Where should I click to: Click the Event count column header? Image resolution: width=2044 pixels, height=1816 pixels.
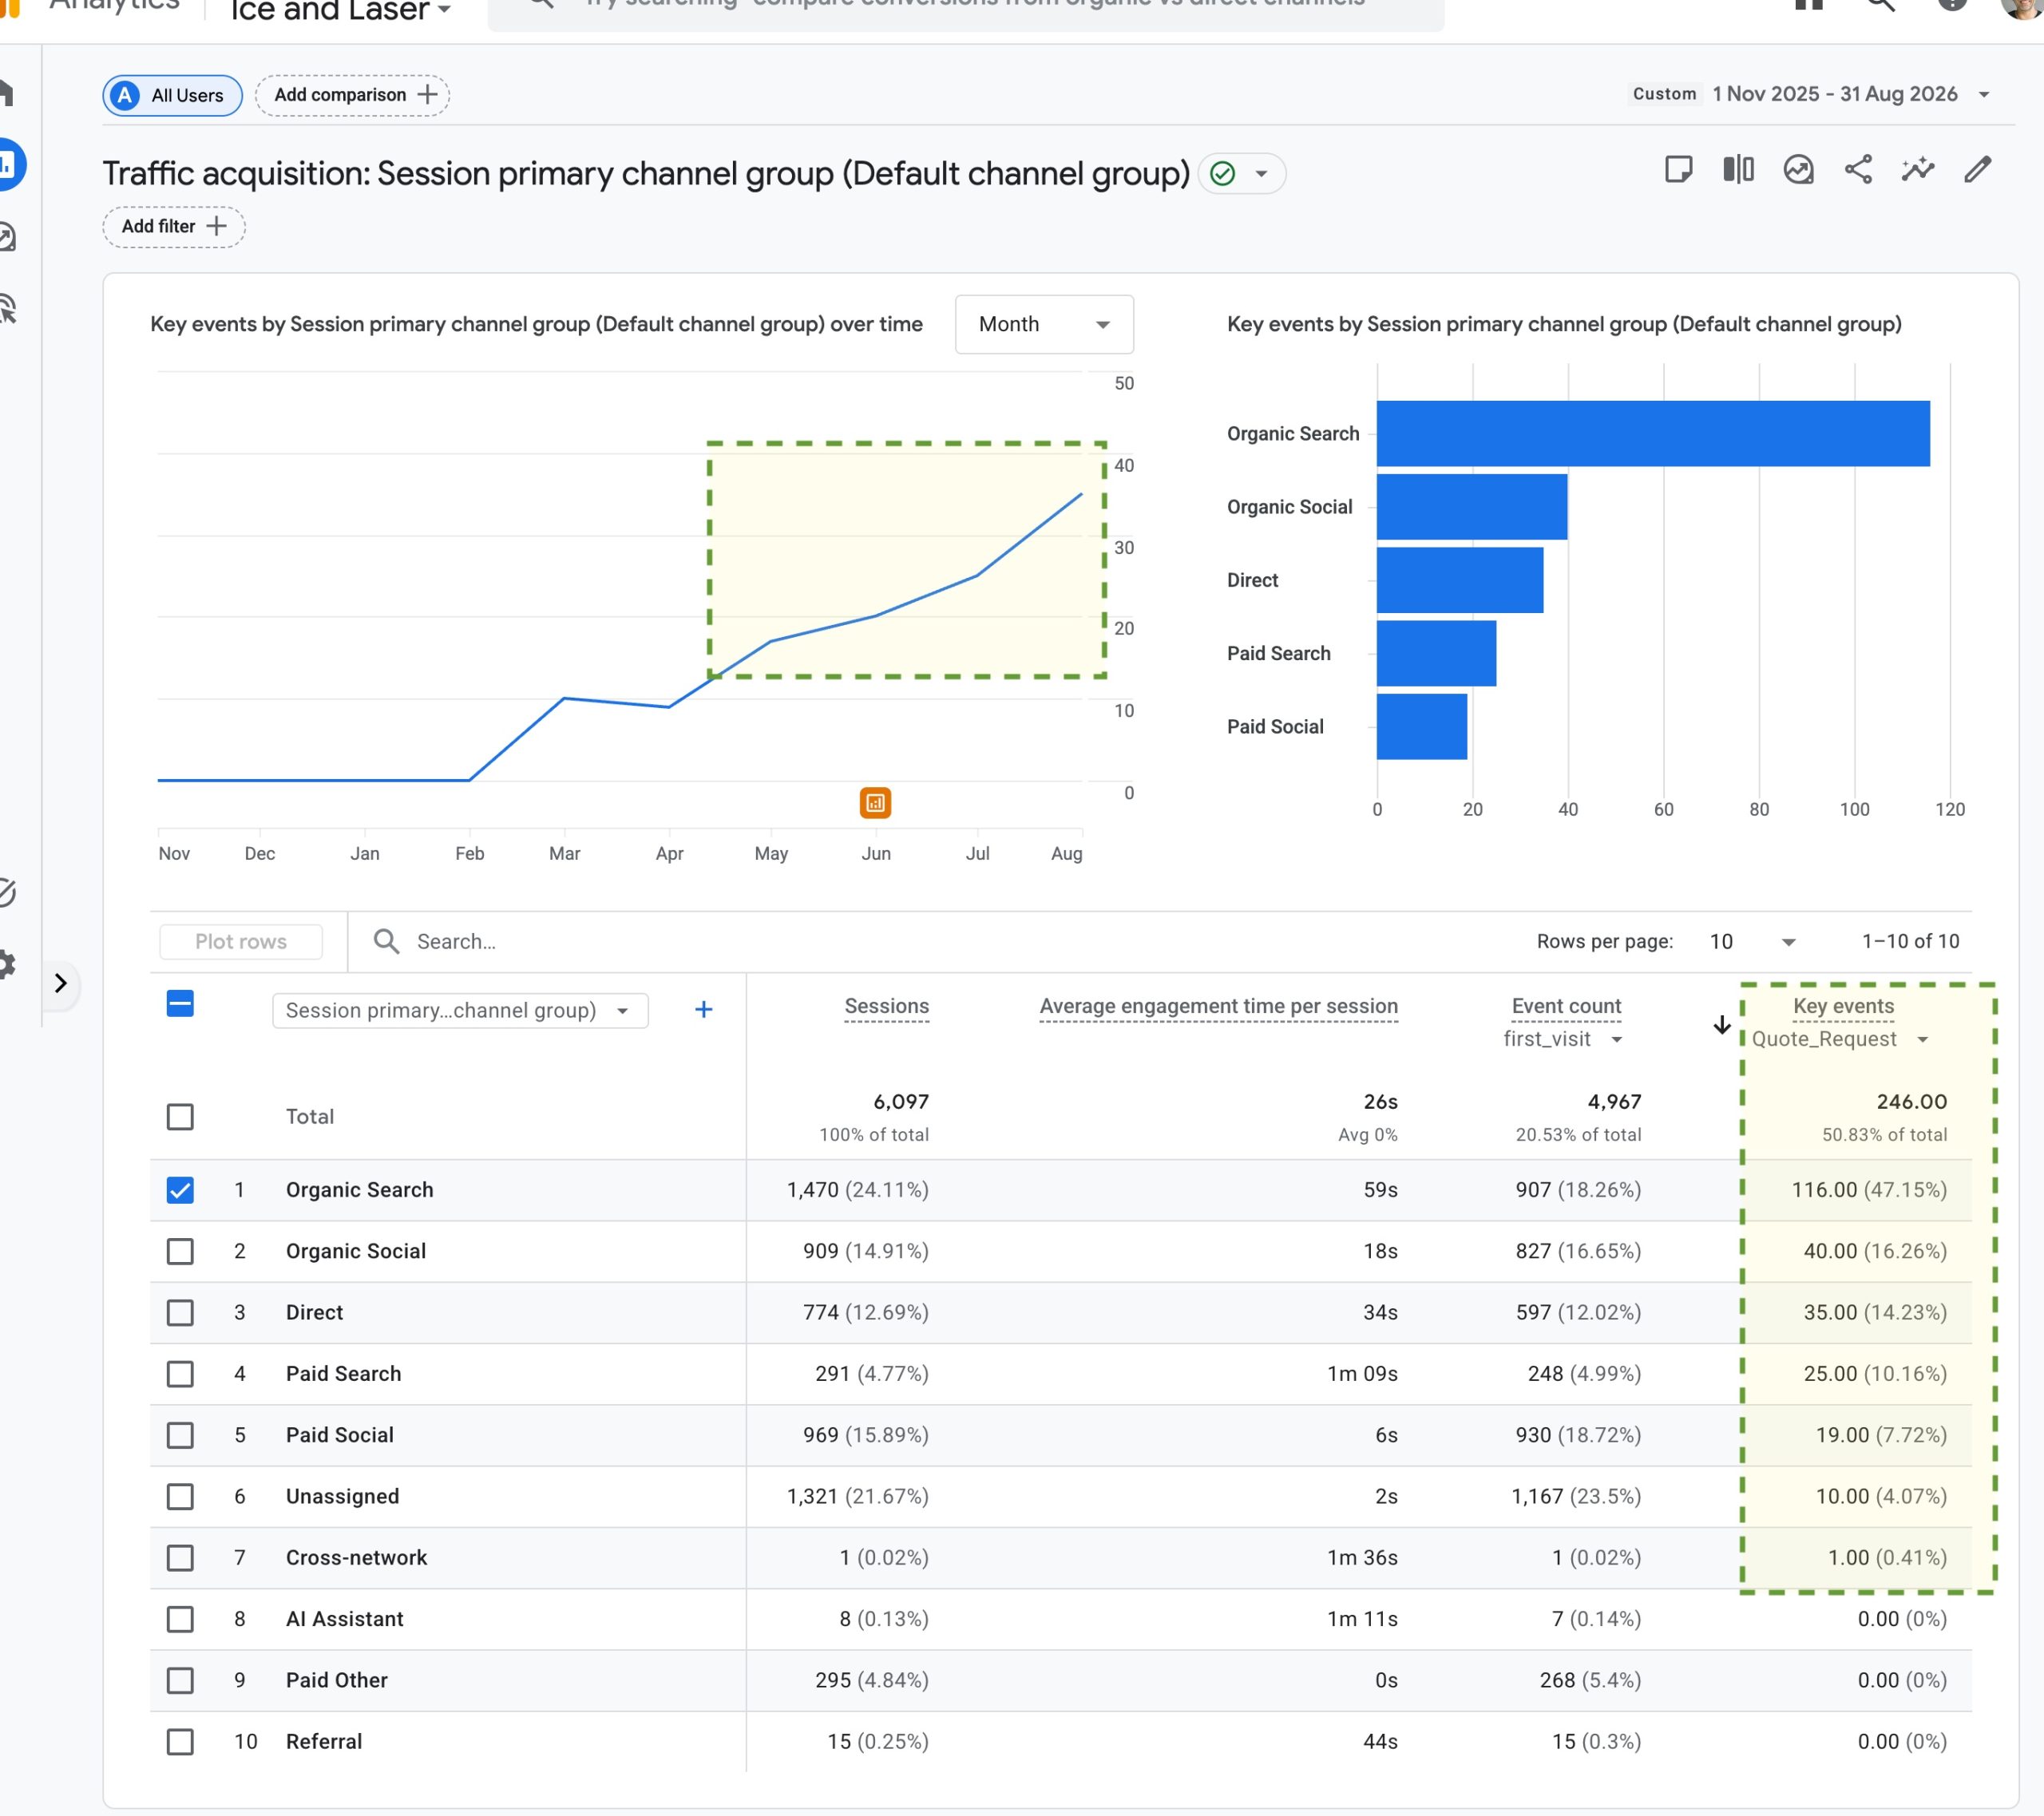pos(1566,1006)
